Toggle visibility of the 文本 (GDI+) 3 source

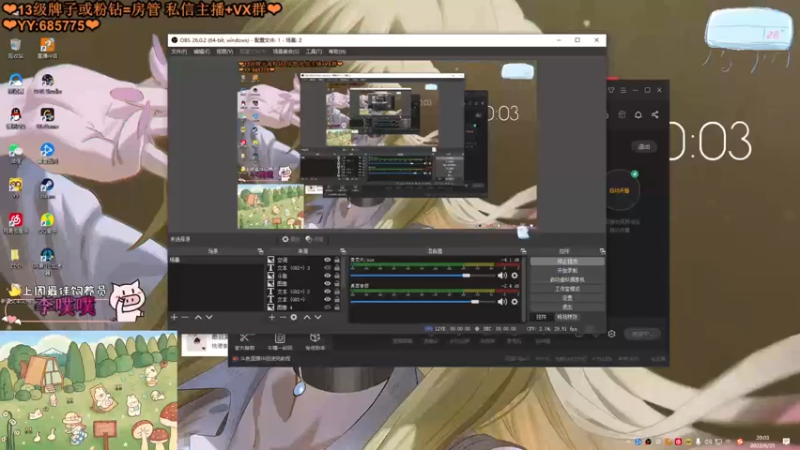pos(328,267)
